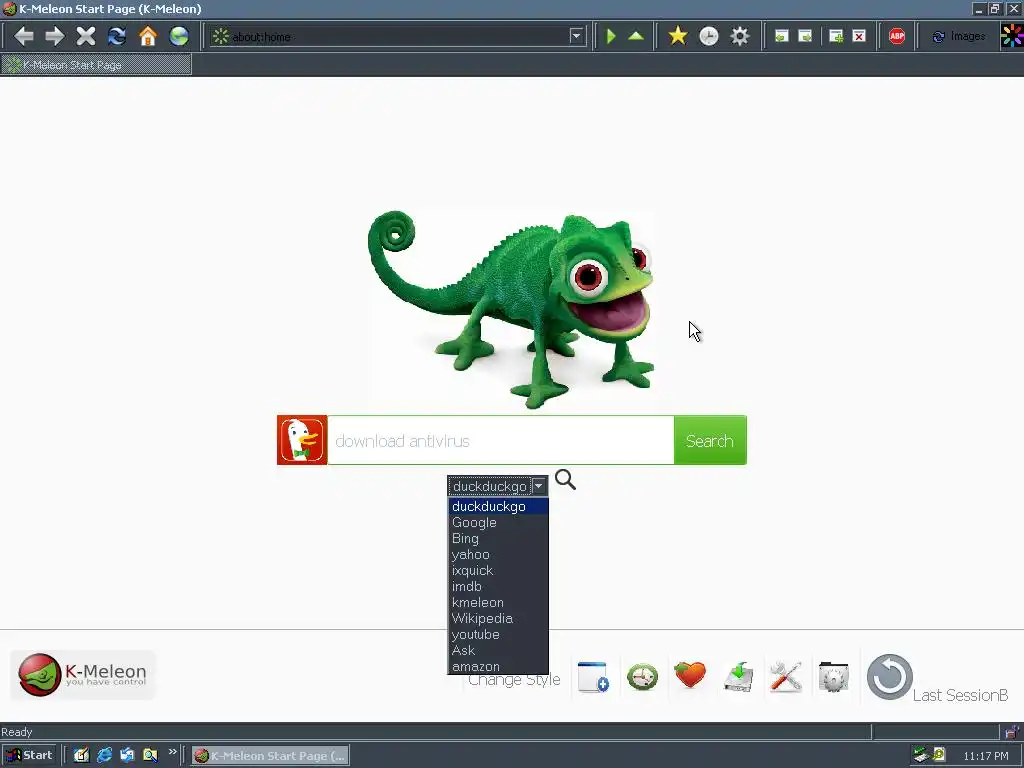The height and width of the screenshot is (768, 1024).
Task: Open history with the toolbar clock icon
Action: click(709, 36)
